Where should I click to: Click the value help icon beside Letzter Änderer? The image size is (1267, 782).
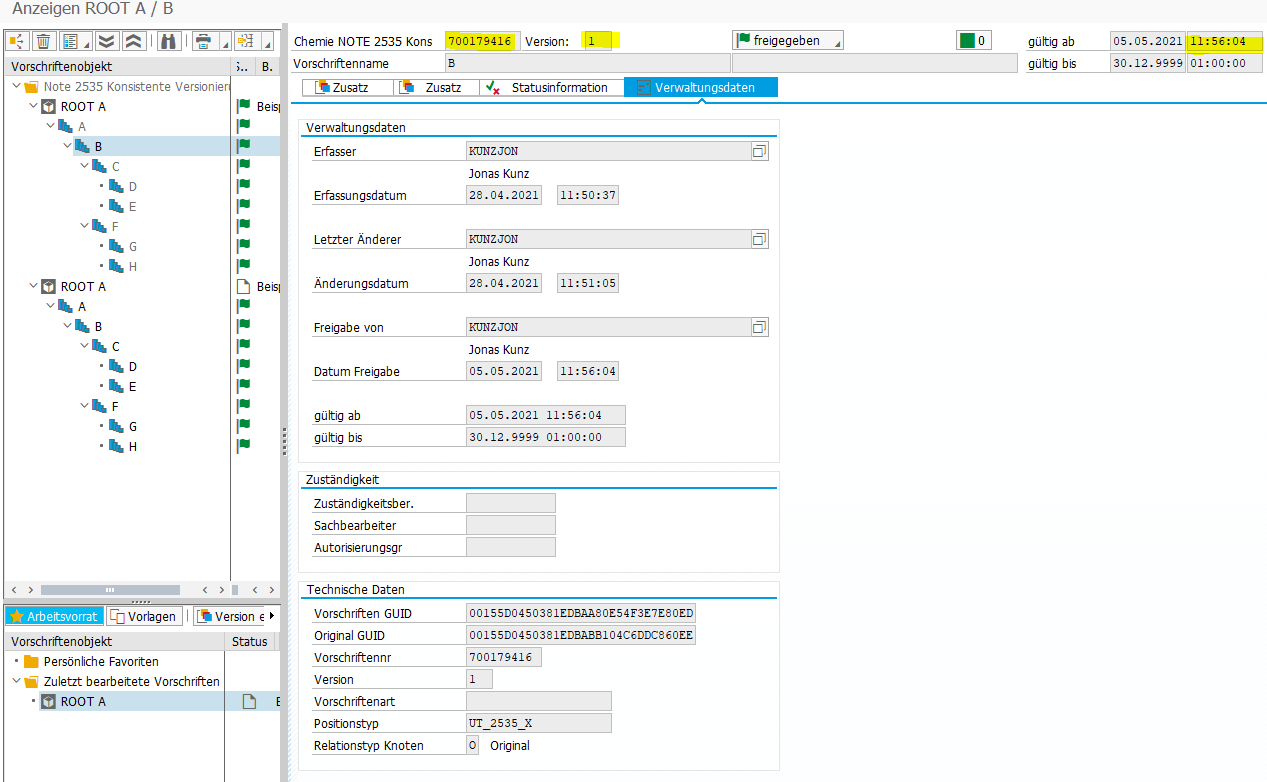(x=759, y=239)
